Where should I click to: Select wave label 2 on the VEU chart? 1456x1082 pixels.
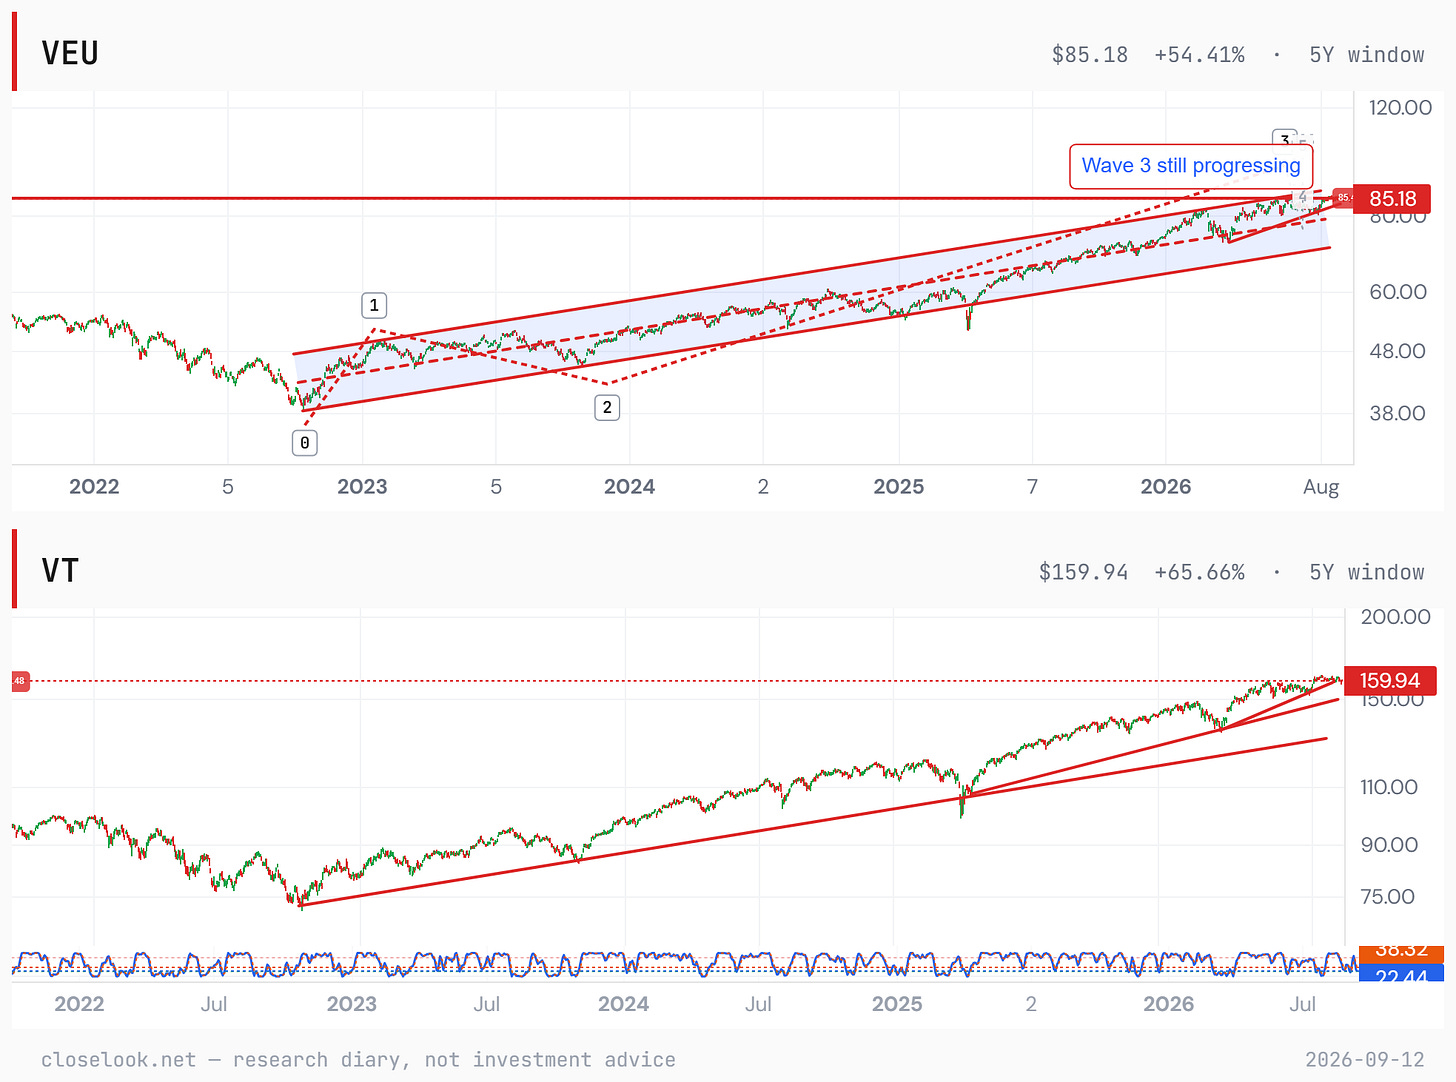607,407
